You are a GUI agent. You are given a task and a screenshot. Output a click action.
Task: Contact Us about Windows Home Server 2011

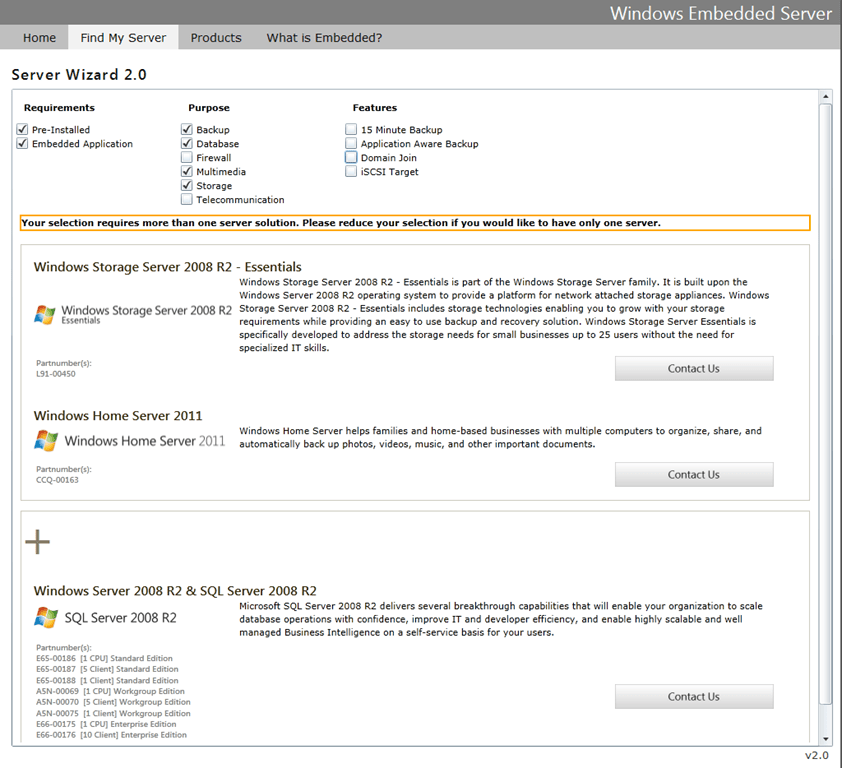click(694, 474)
